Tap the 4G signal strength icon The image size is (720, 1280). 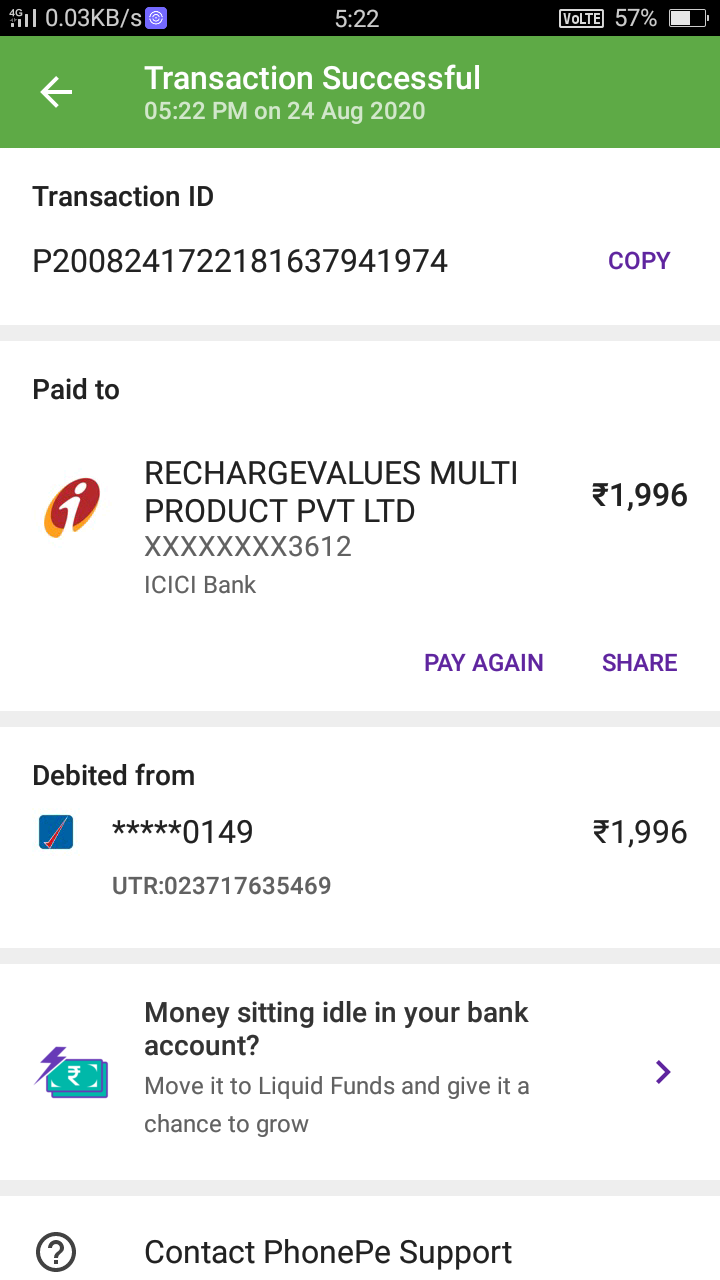[x=22, y=18]
